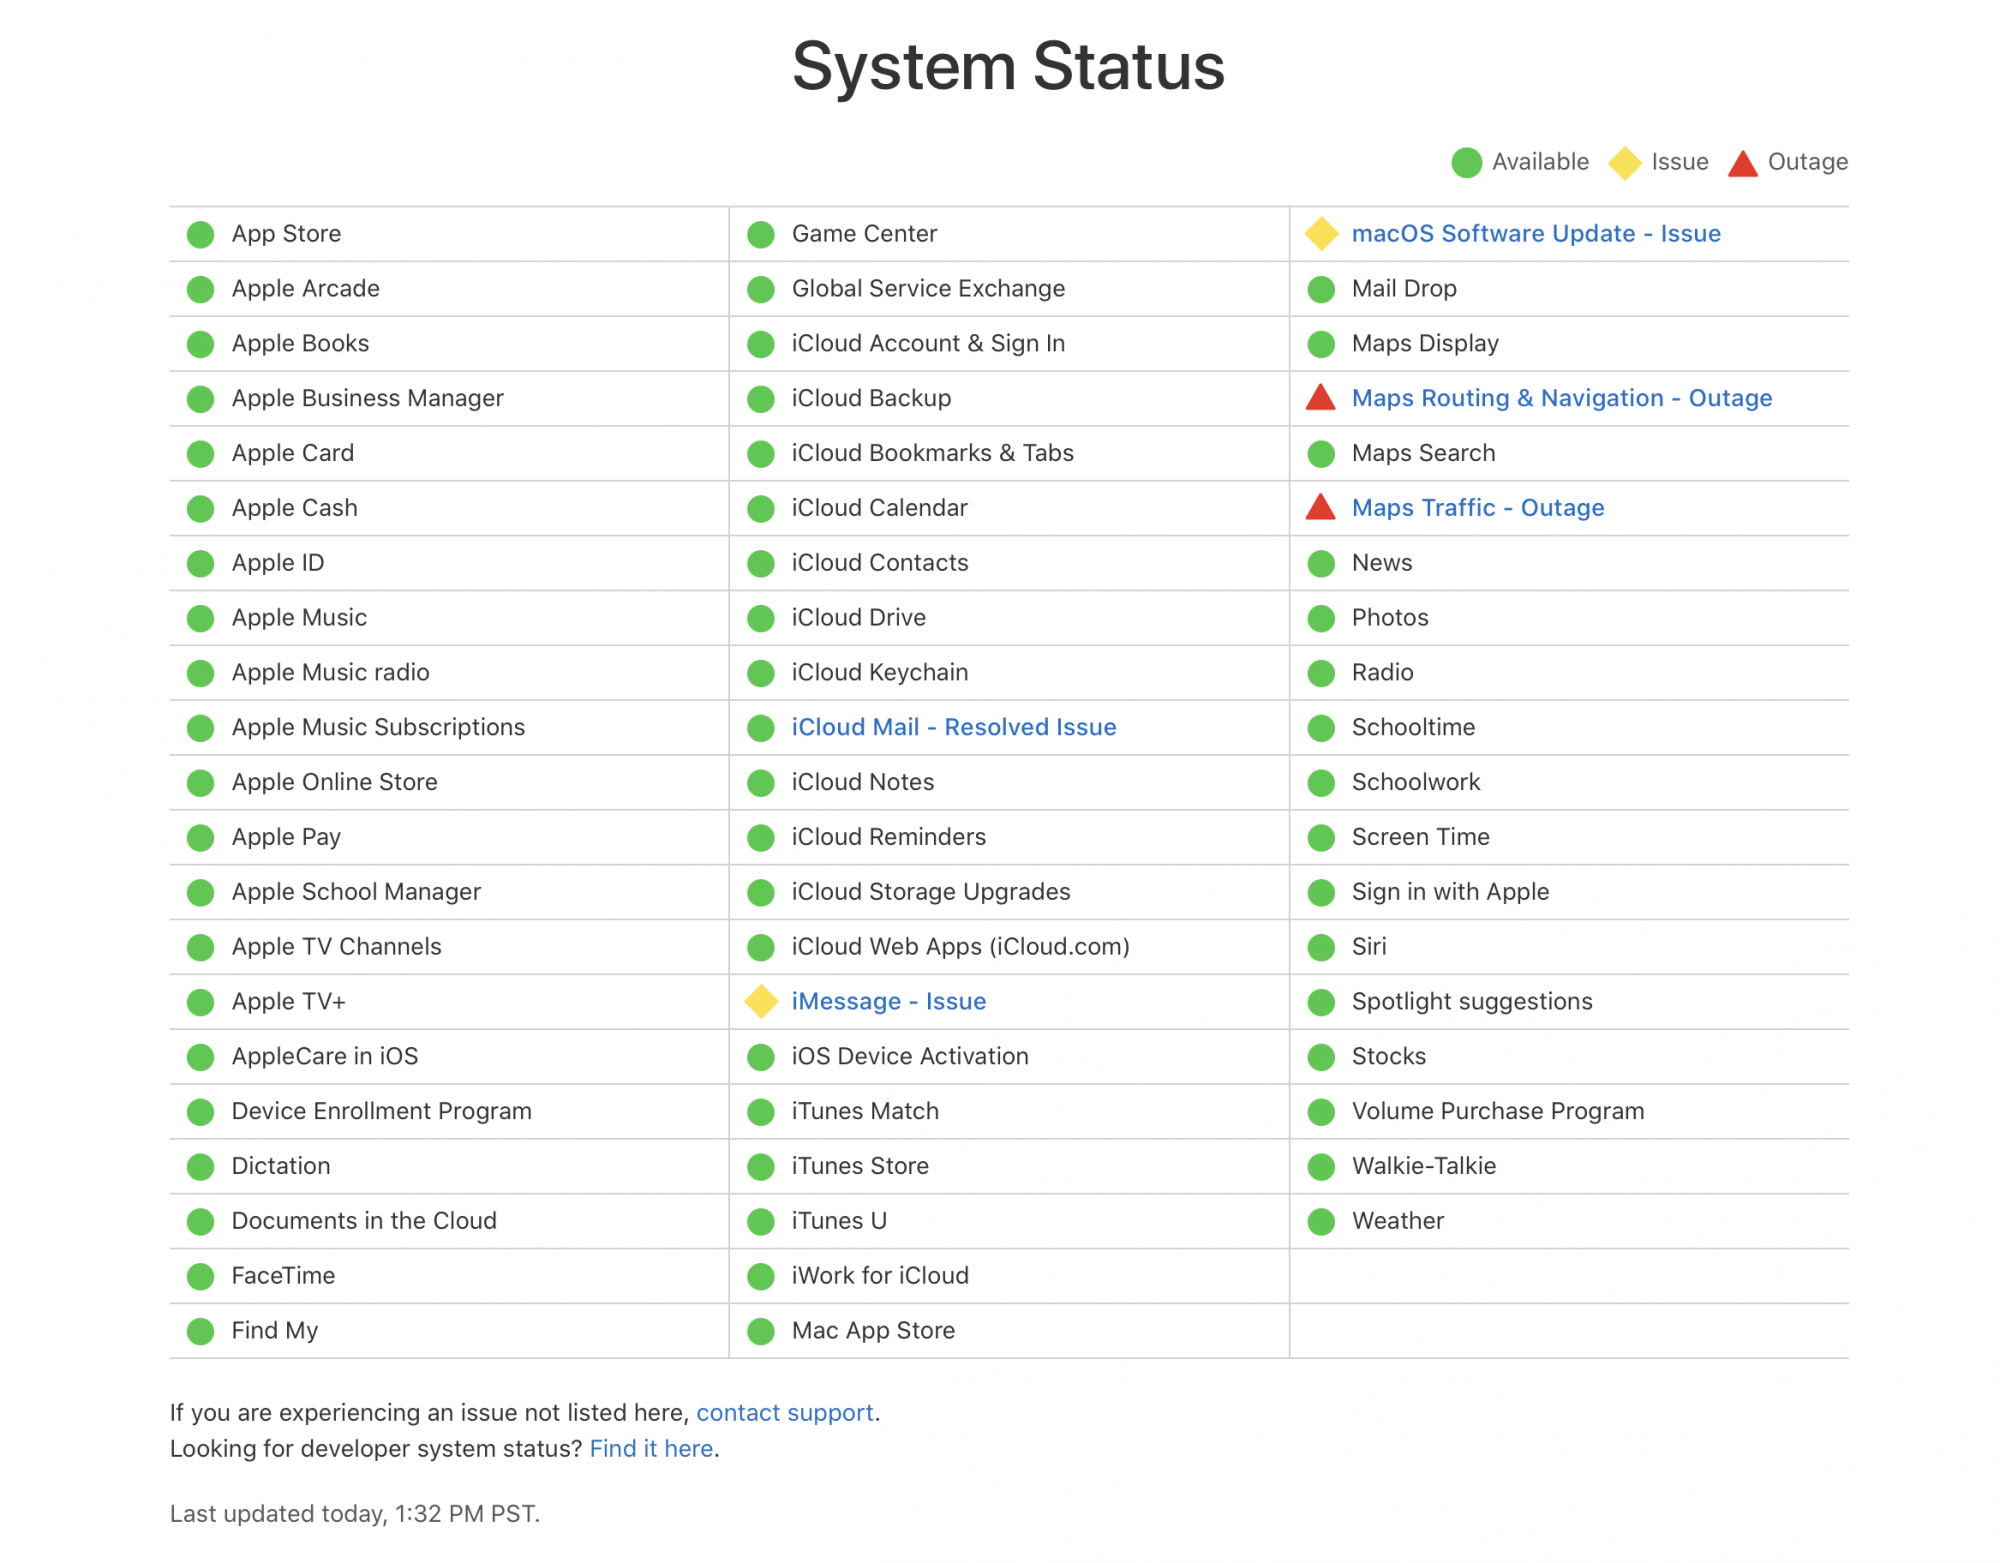Open the macOS Software Update - Issue link
The height and width of the screenshot is (1563, 2000).
(1535, 234)
